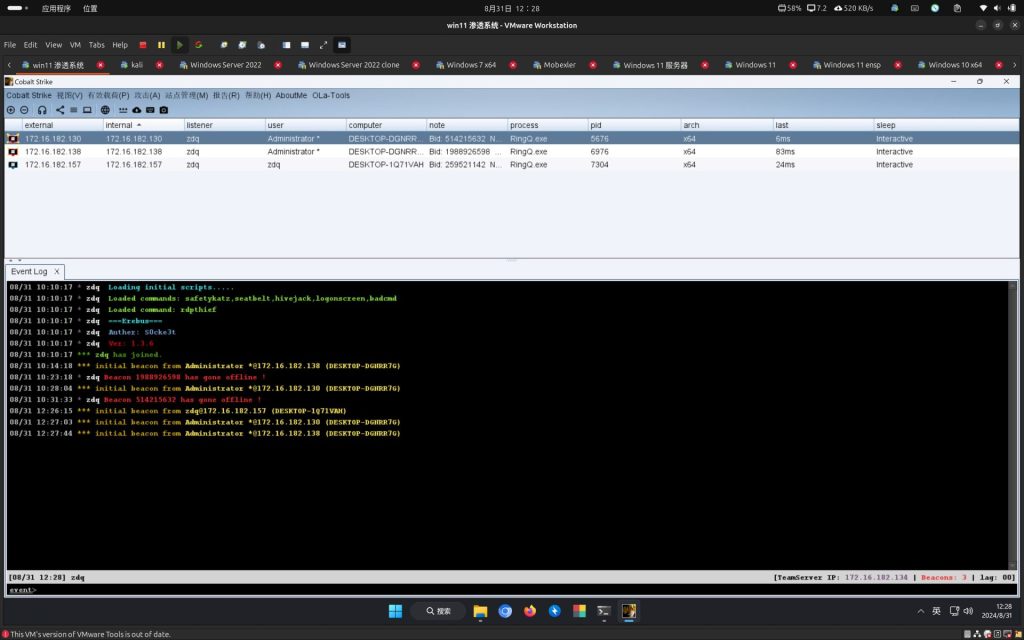Switch to the kali VM tab
1024x640 pixels.
(x=136, y=65)
